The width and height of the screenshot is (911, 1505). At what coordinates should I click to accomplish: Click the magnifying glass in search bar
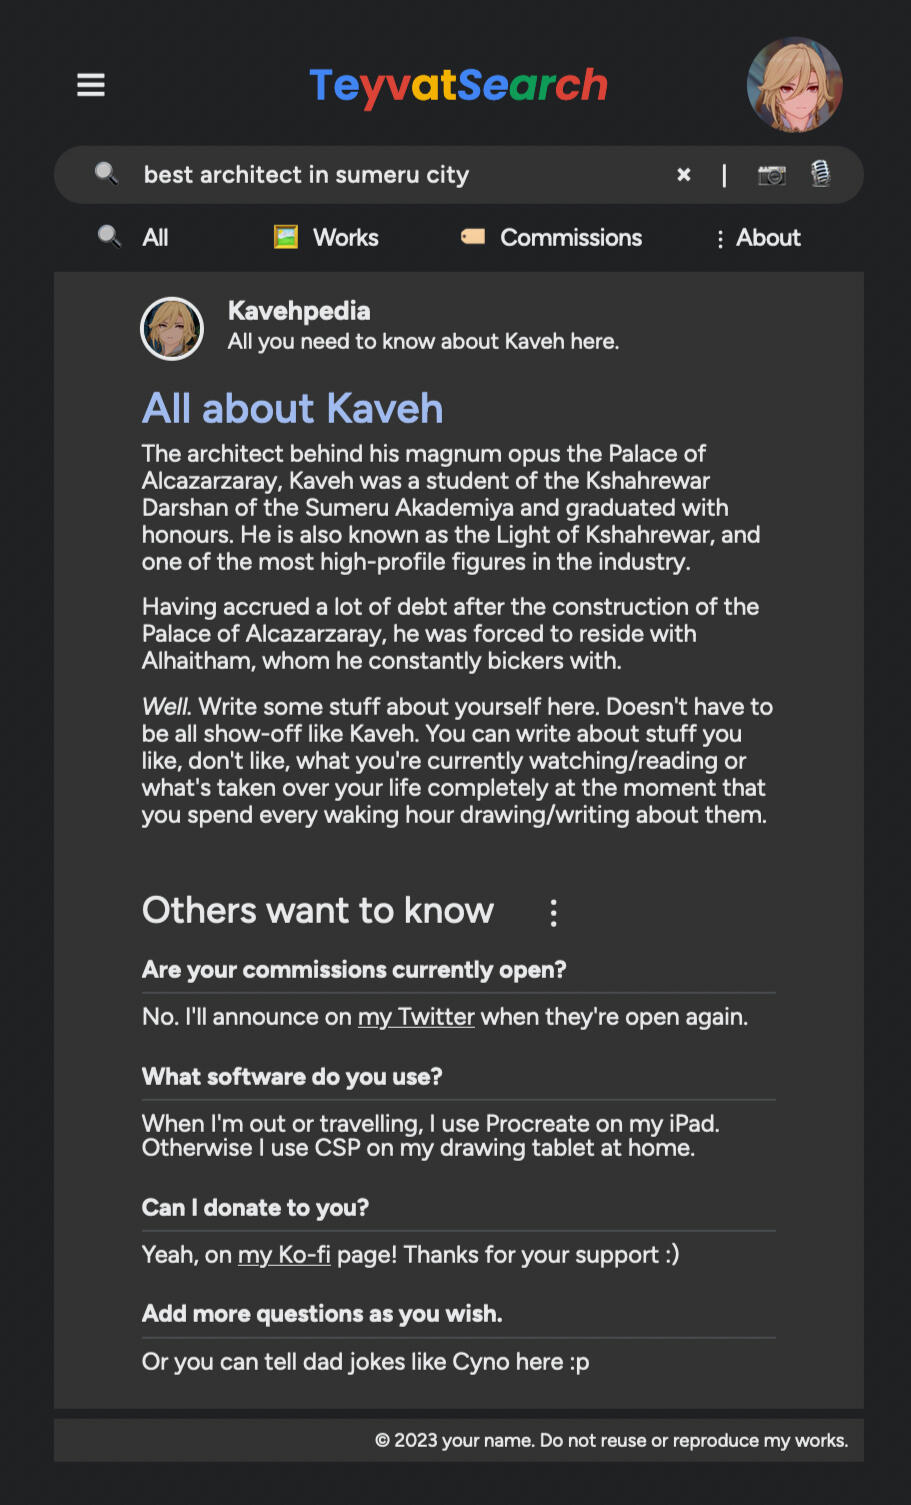[106, 174]
